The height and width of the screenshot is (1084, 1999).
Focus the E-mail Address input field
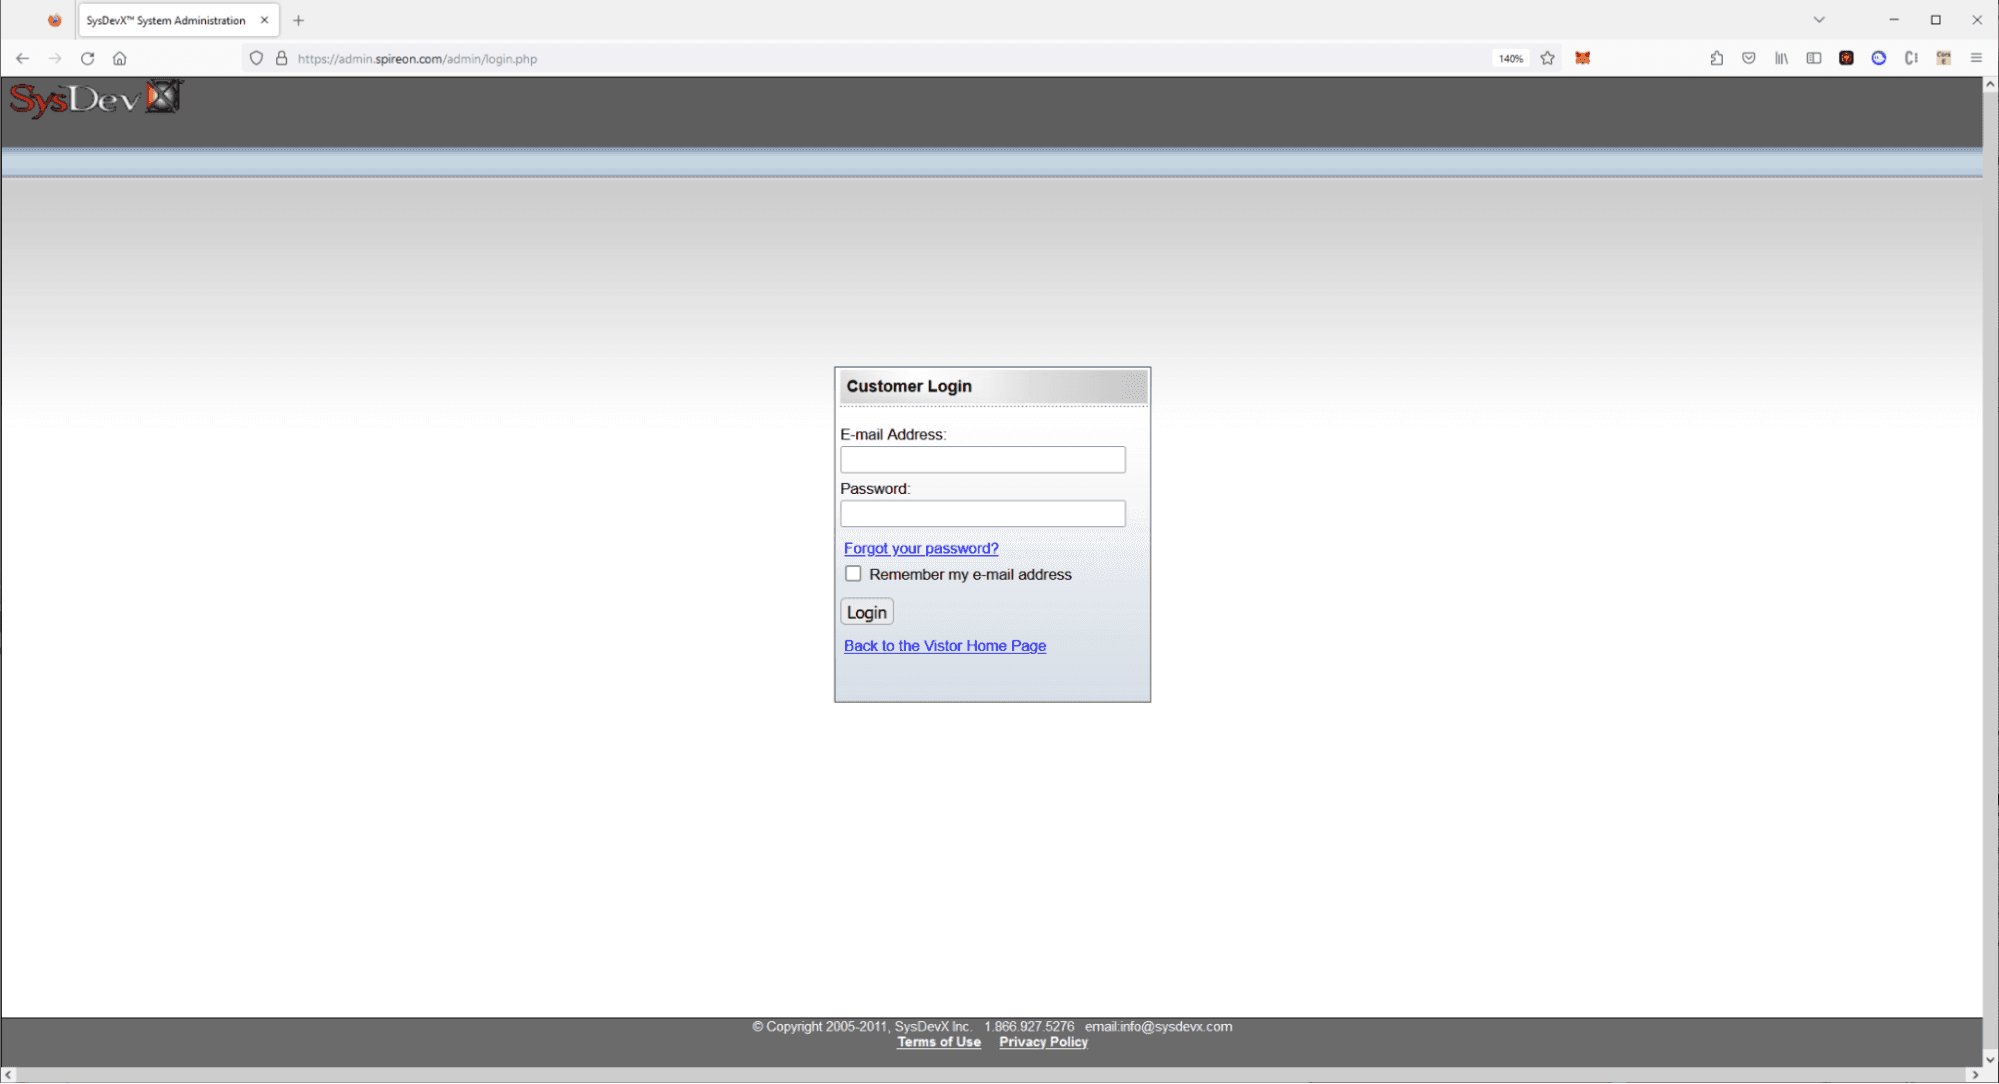pos(982,460)
